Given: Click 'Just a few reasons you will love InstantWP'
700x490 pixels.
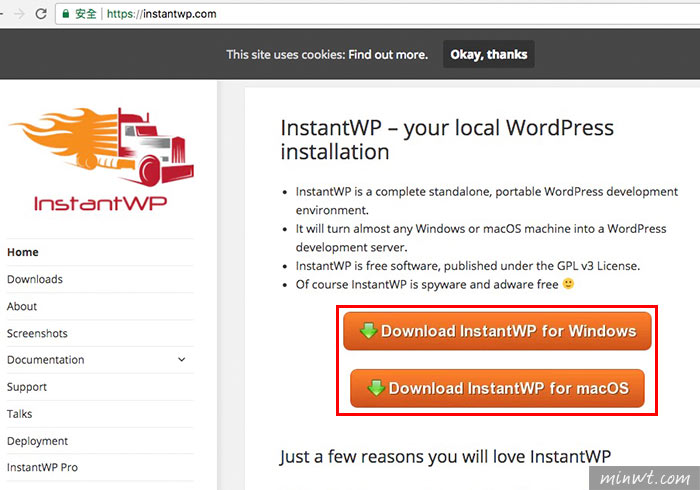Looking at the screenshot, I should tap(445, 457).
